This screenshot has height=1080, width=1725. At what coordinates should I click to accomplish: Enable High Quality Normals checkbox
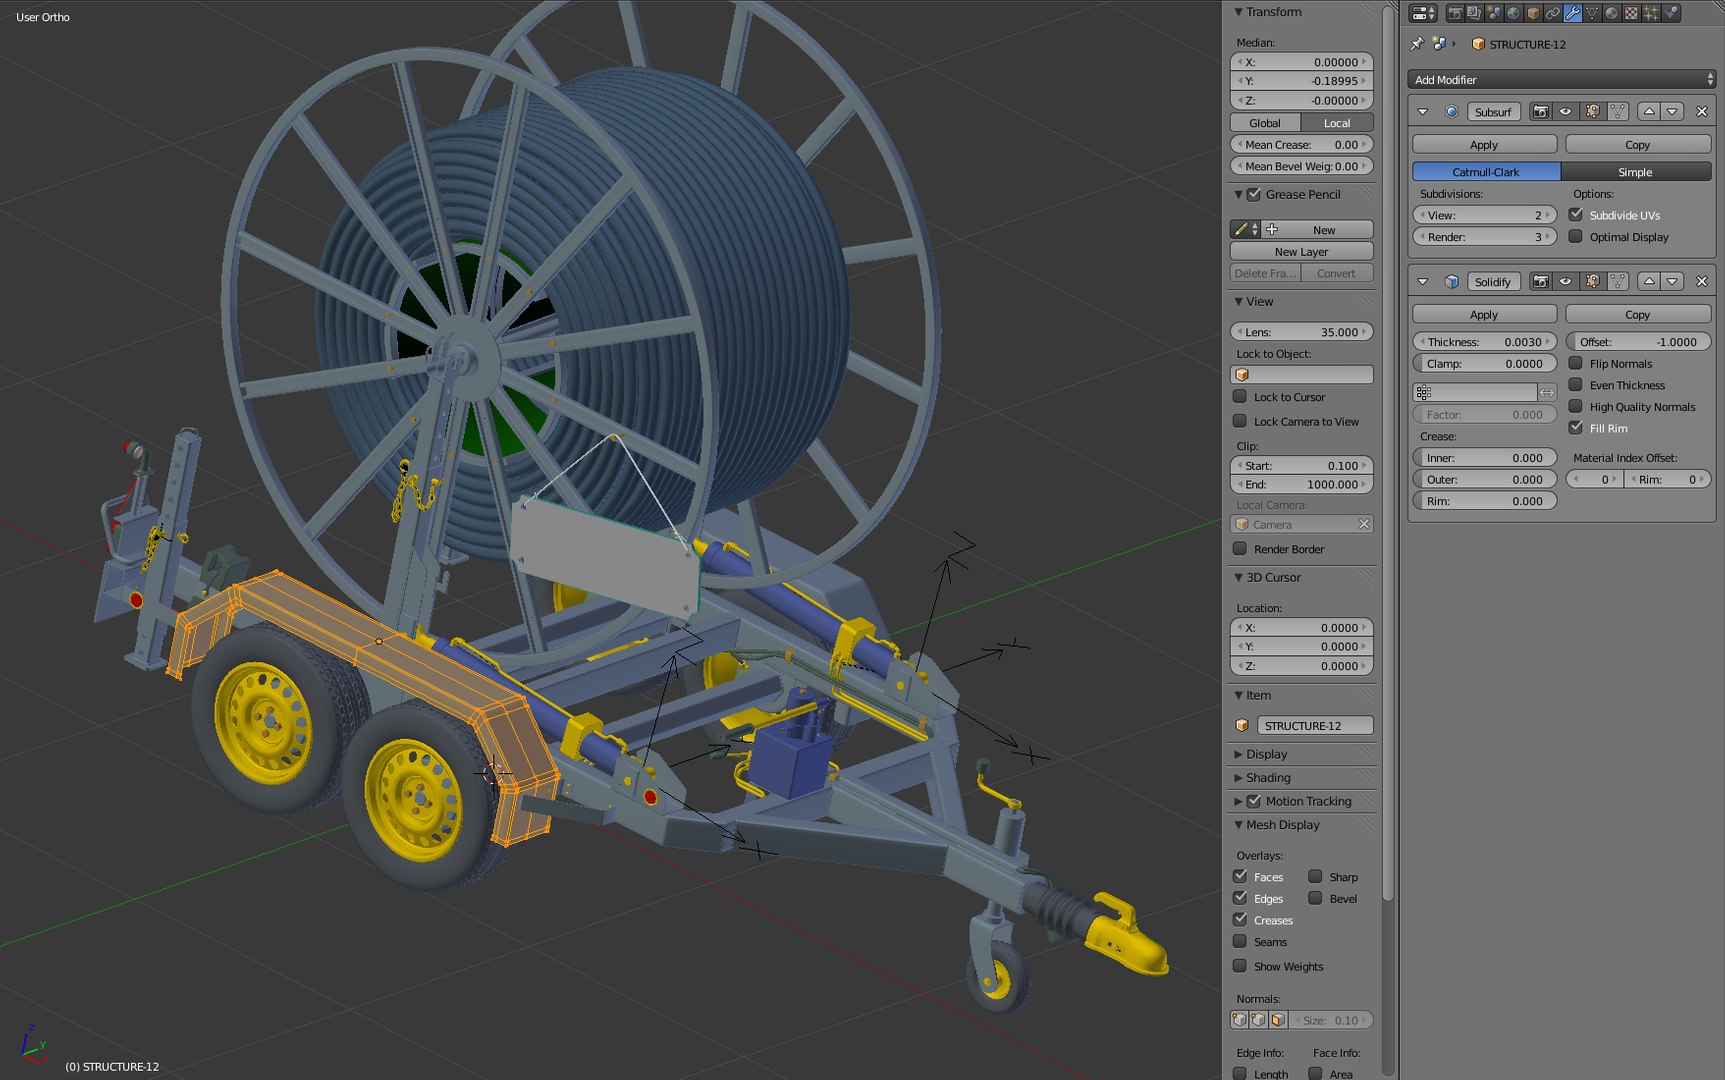[1575, 406]
